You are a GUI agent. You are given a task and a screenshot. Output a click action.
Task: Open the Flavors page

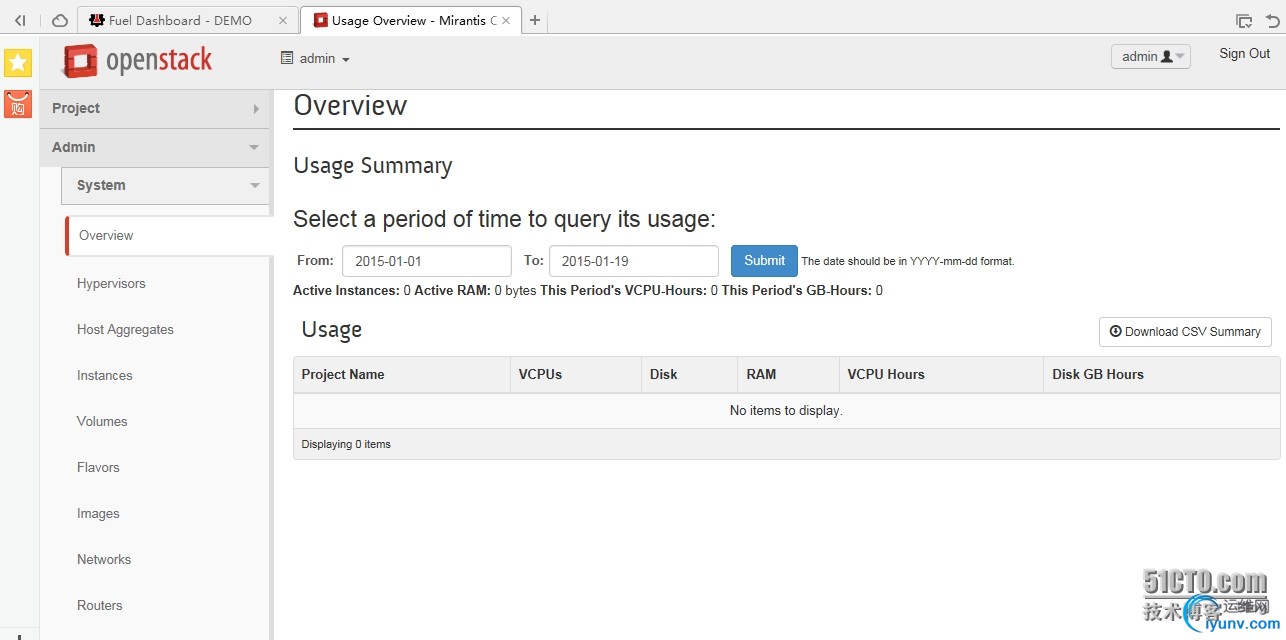click(98, 468)
